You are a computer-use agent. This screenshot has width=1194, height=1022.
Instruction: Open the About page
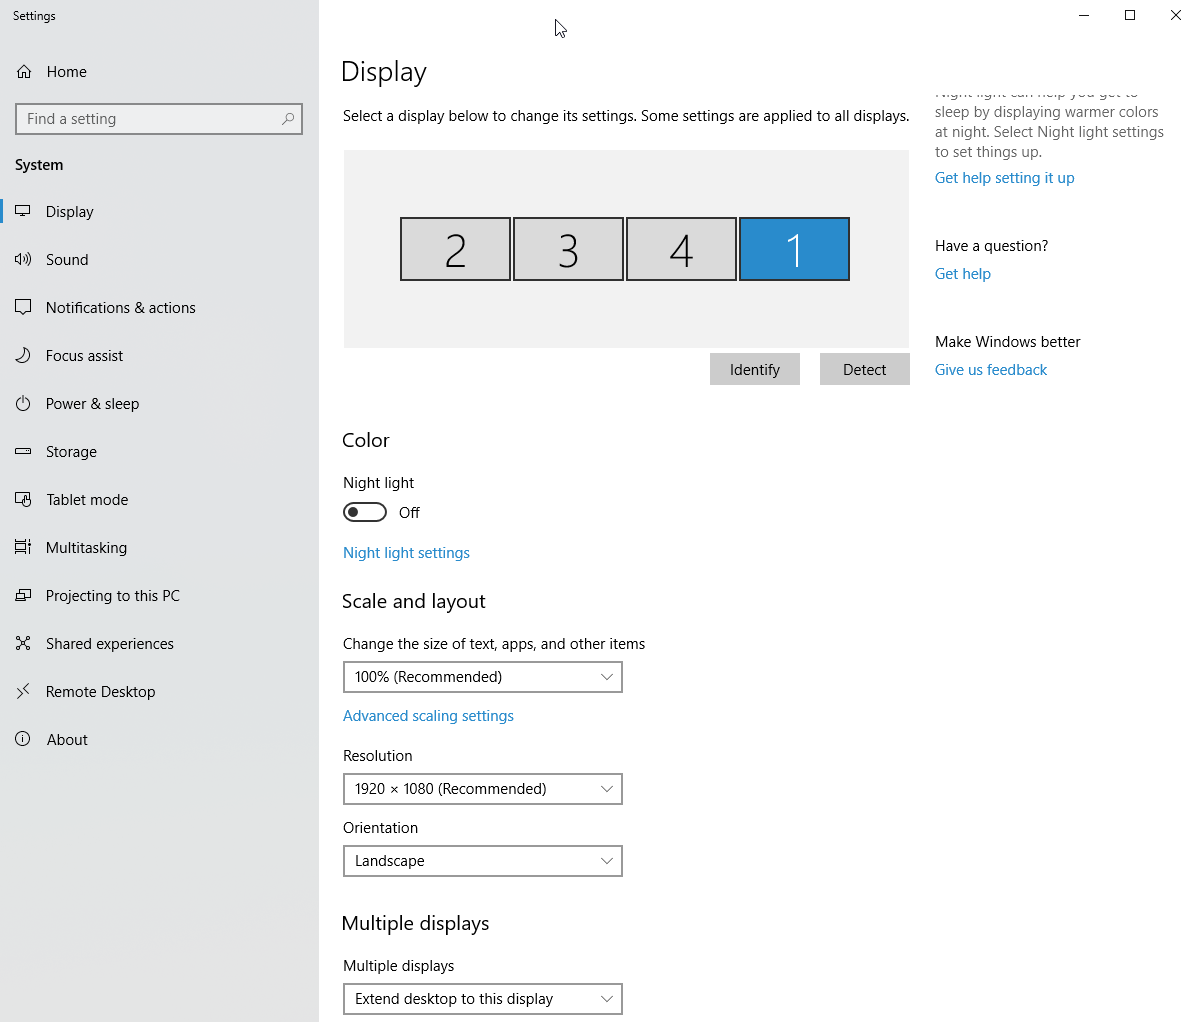[159, 739]
